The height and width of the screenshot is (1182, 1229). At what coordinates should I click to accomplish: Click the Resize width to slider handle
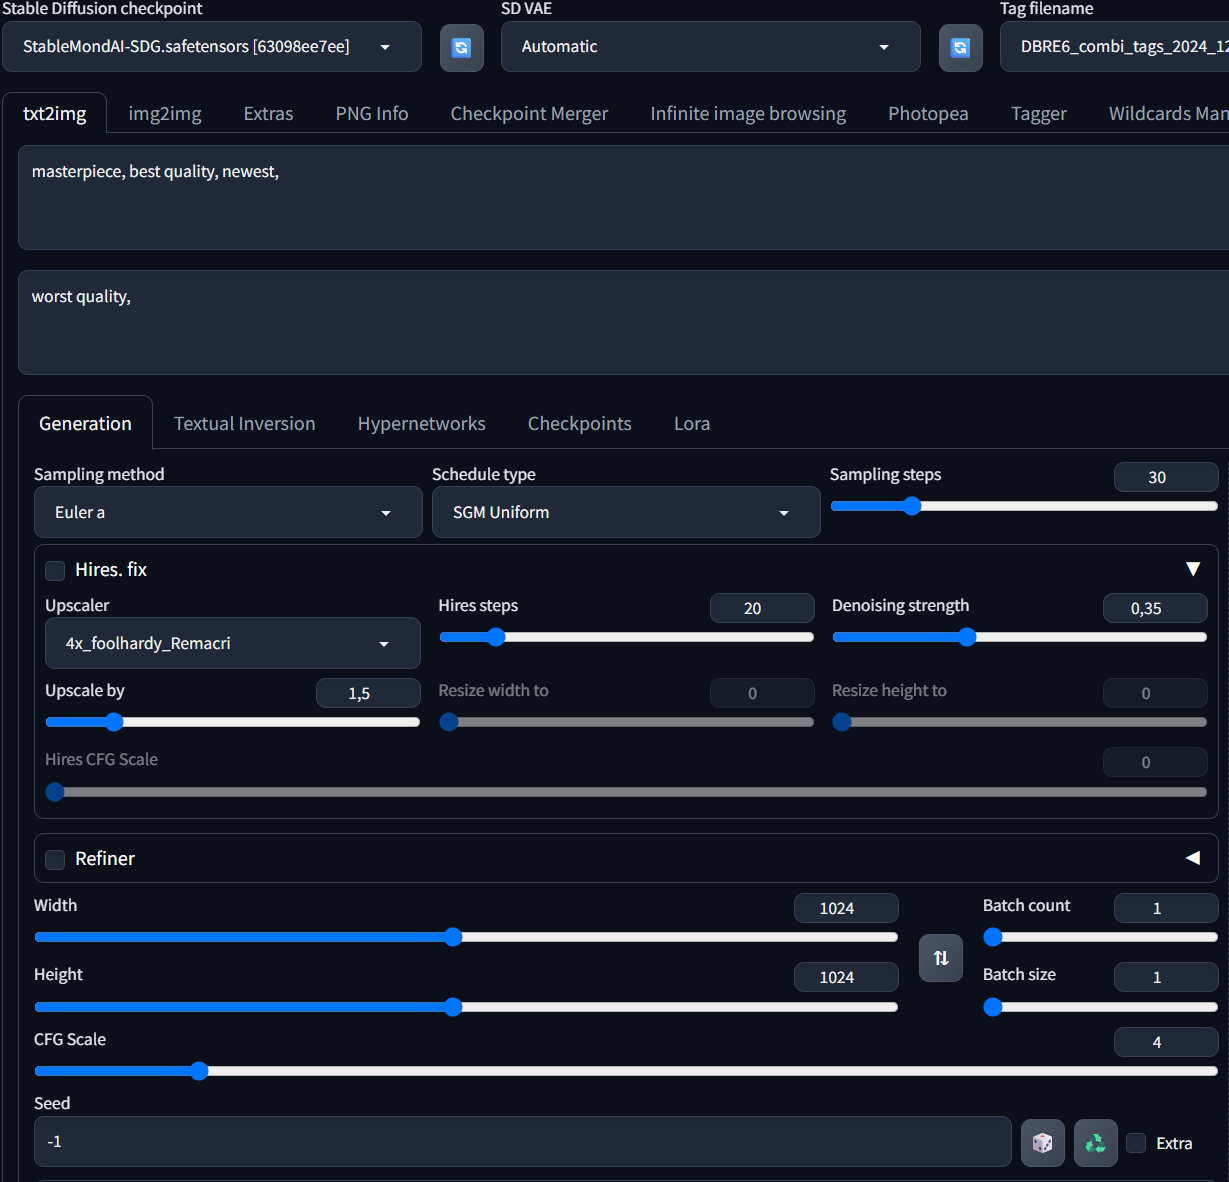pos(449,722)
